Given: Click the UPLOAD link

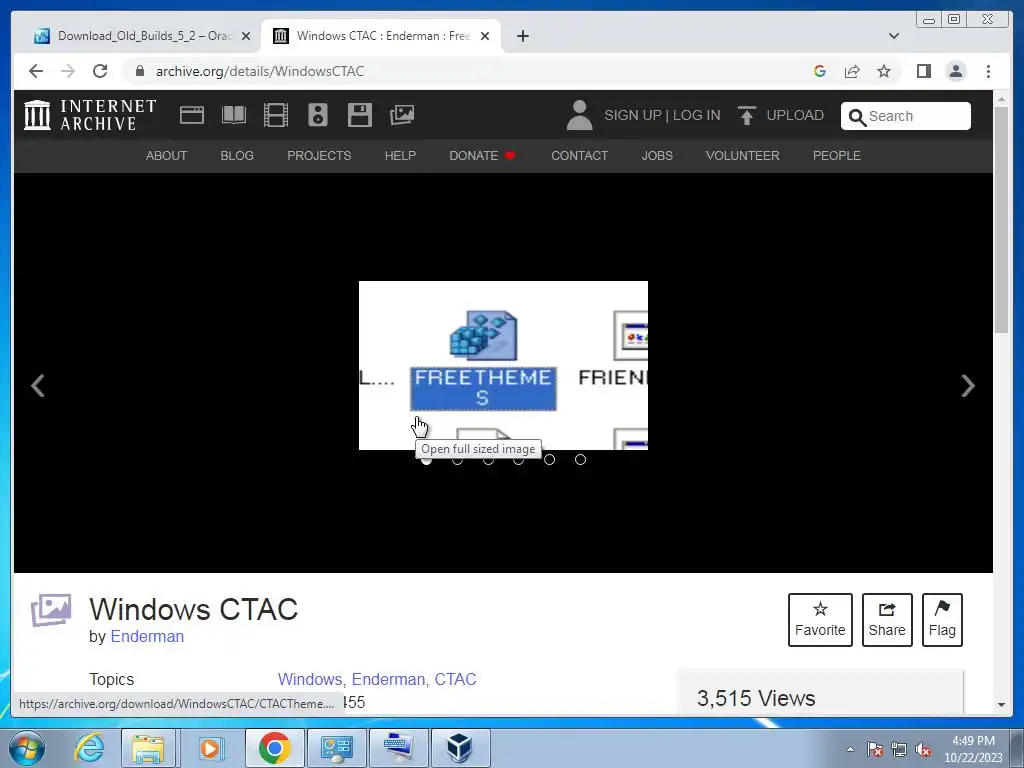Looking at the screenshot, I should point(781,115).
